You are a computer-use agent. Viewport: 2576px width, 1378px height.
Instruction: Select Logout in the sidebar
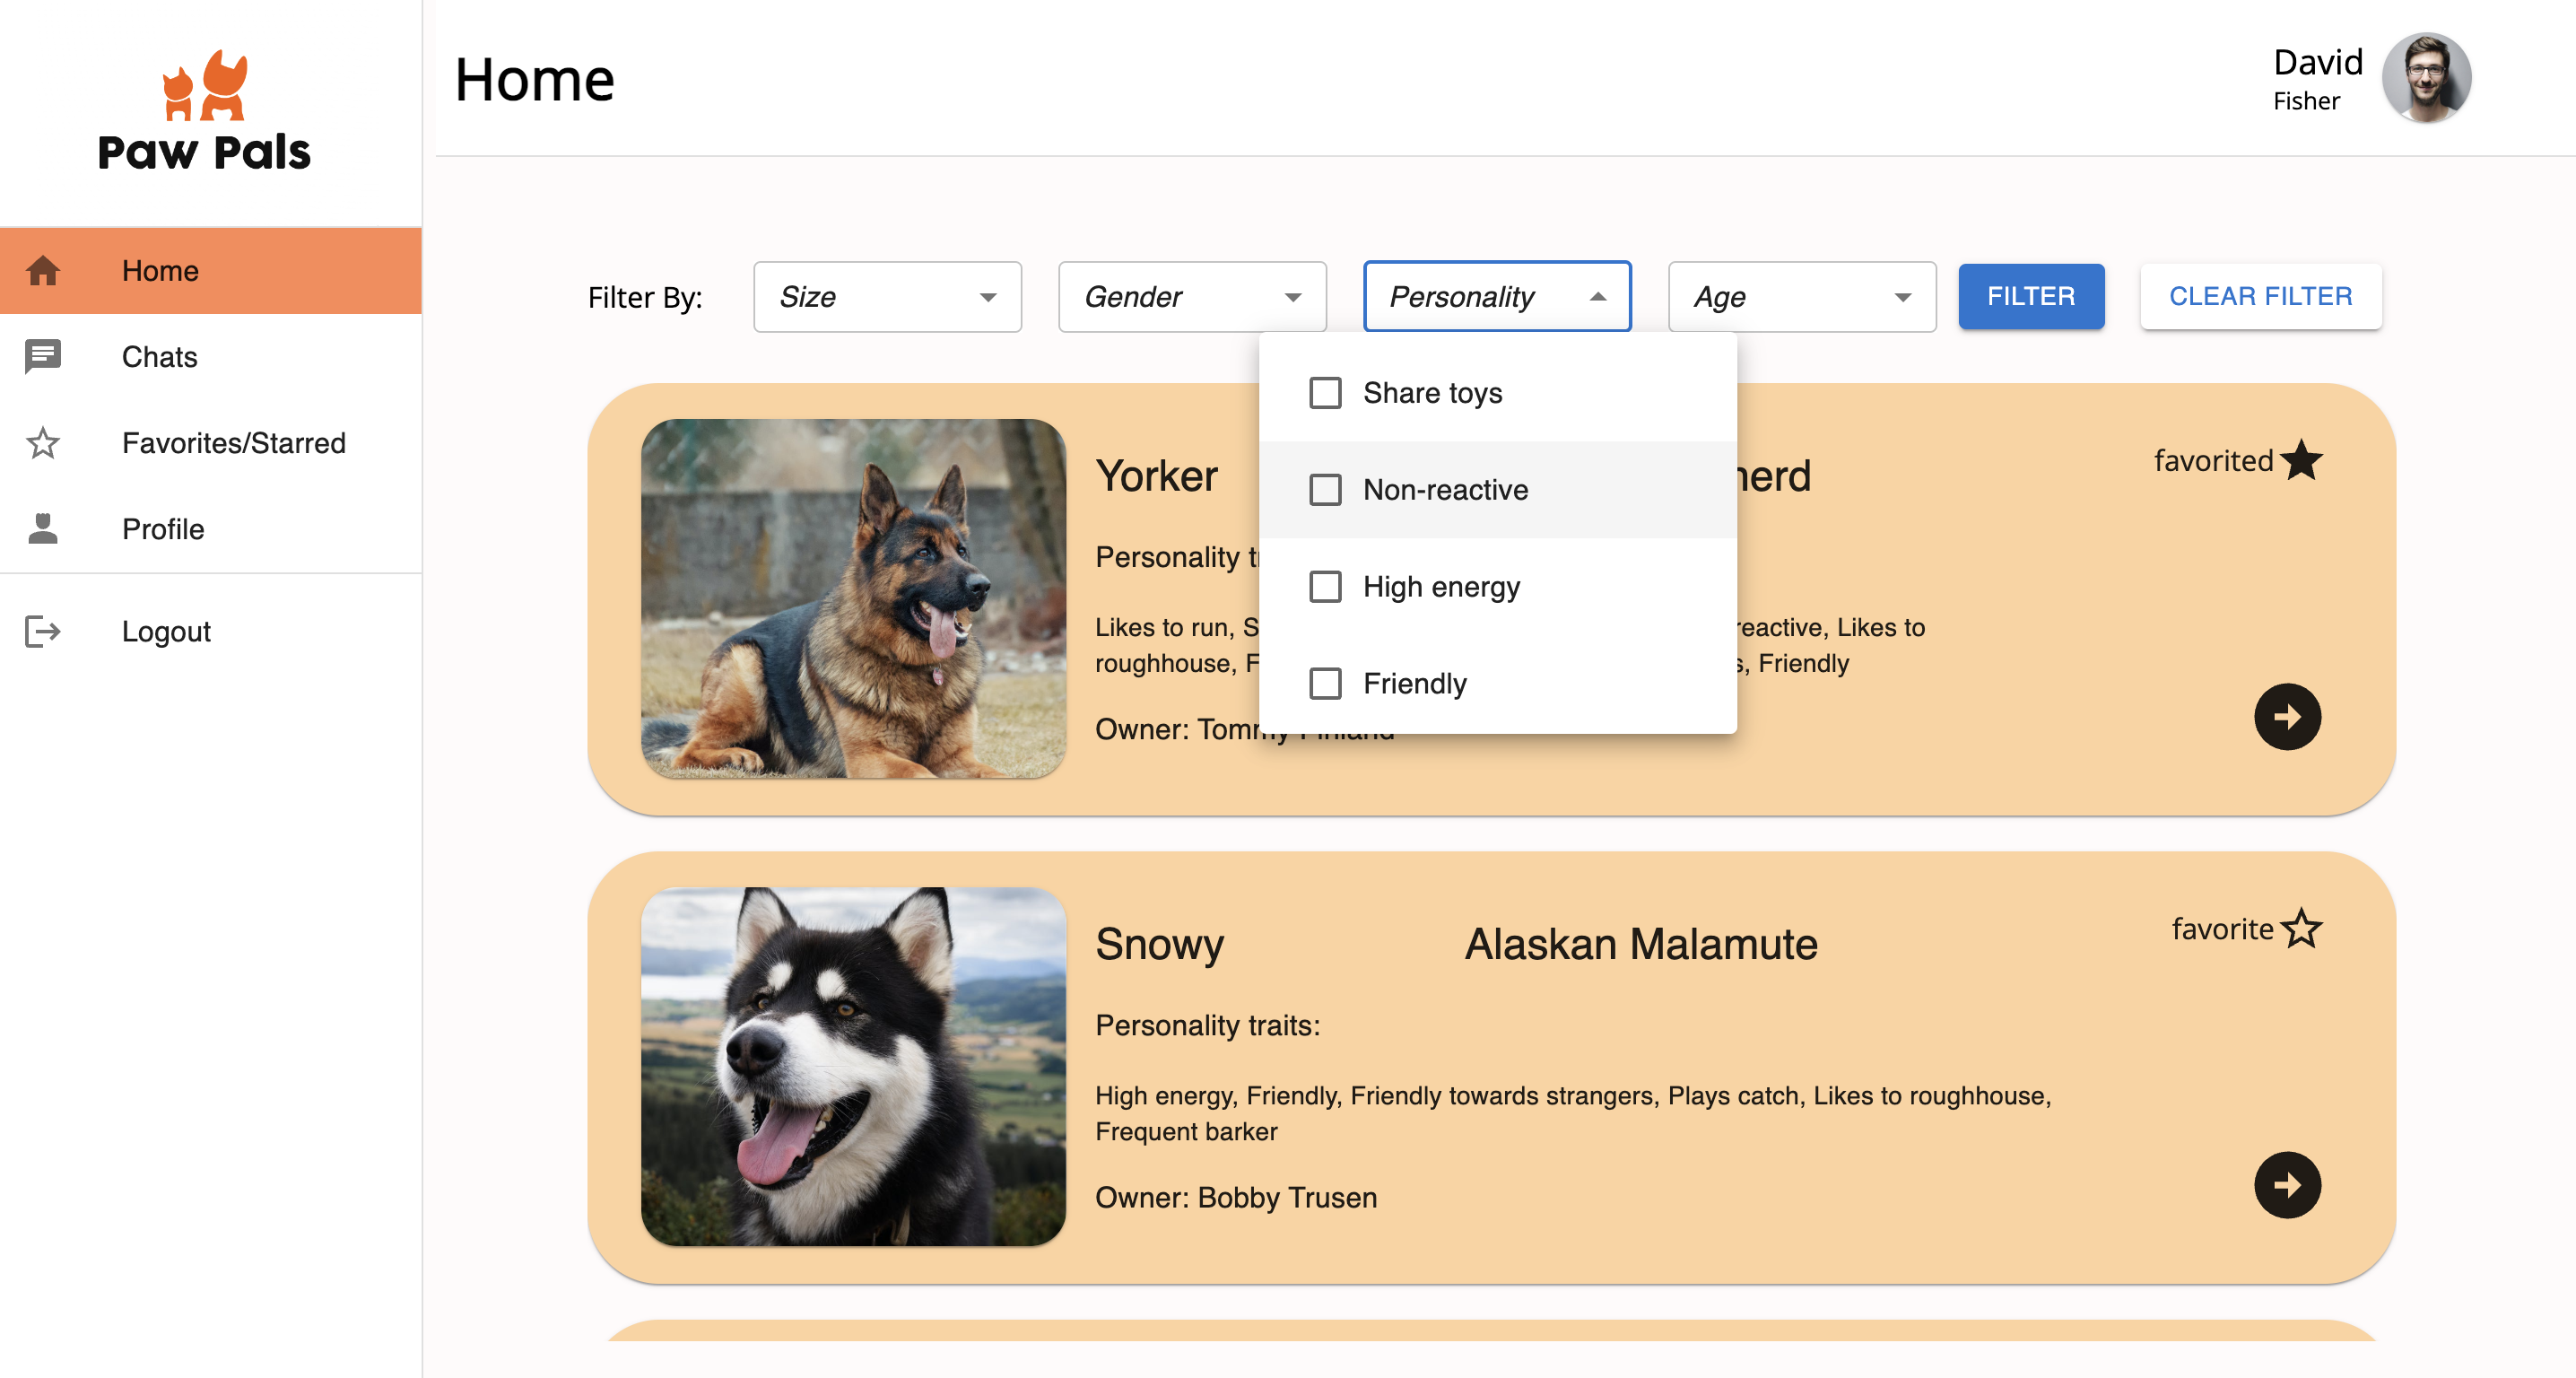(x=210, y=631)
